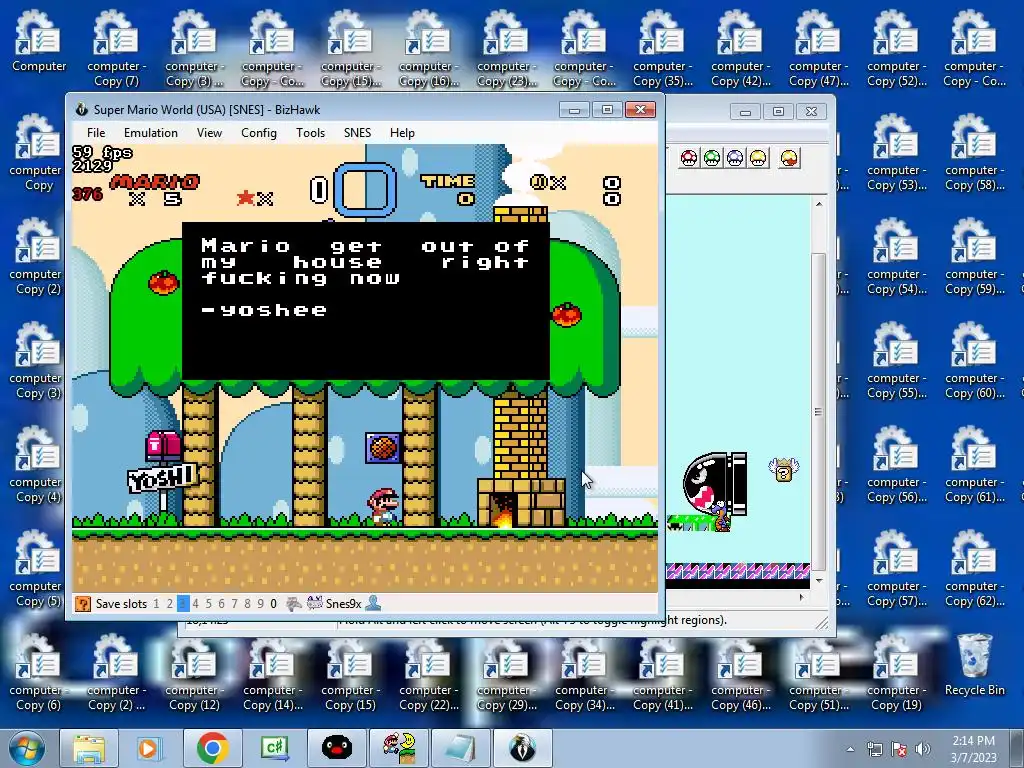The image size is (1024, 768).
Task: Select the 'computer - Copy (19)' desktop shortcut
Action: [x=896, y=673]
